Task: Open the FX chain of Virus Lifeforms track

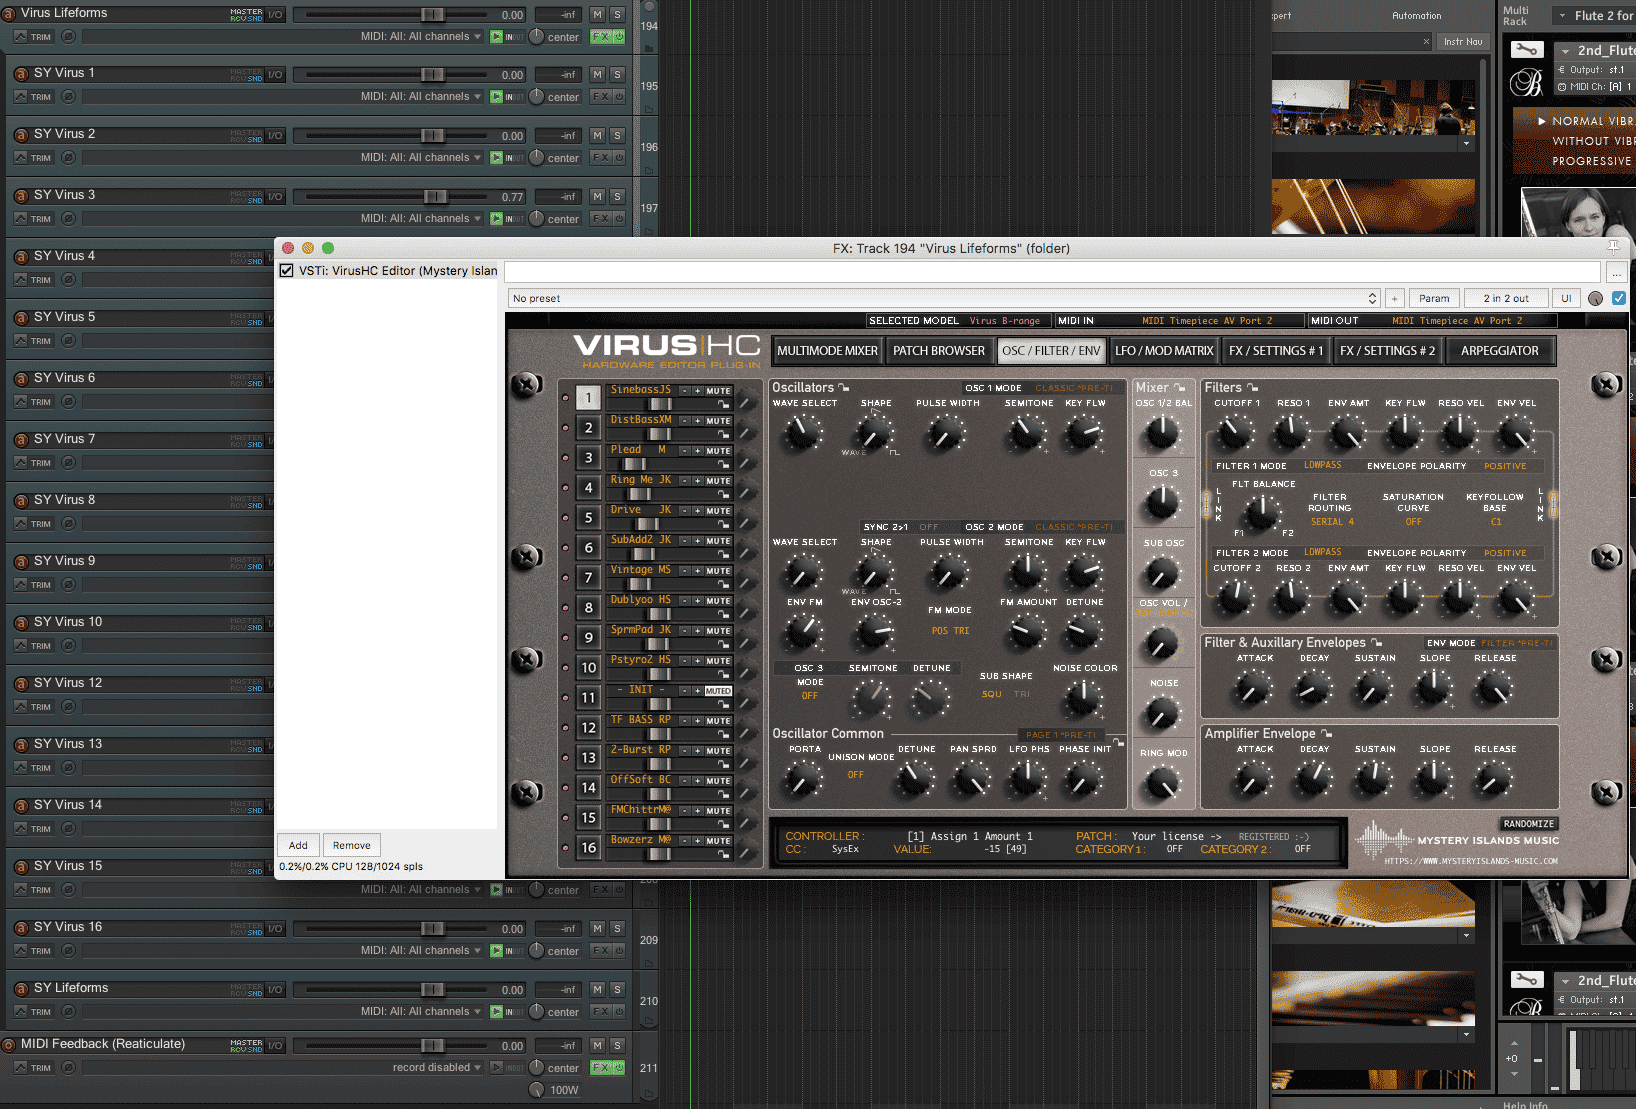Action: coord(600,36)
